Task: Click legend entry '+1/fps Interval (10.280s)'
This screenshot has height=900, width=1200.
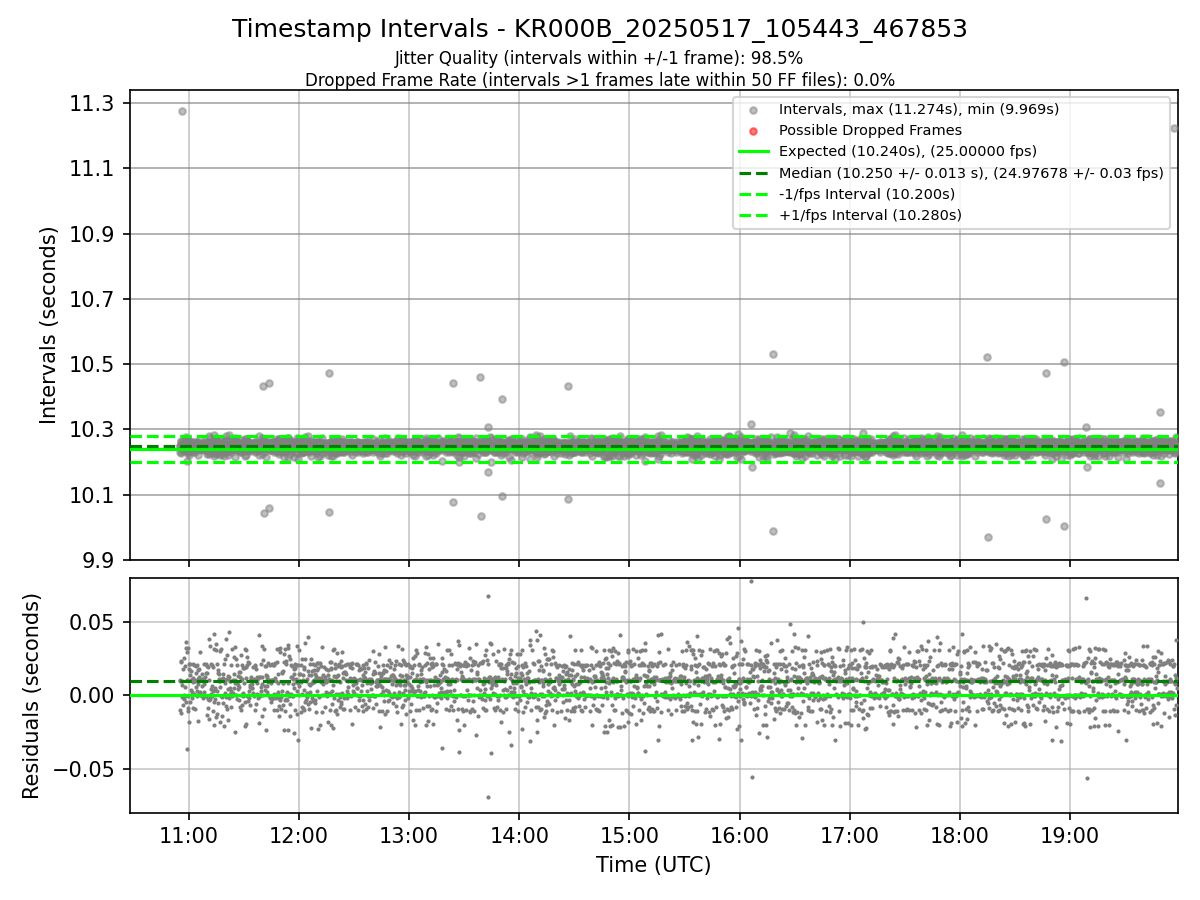Action: [x=869, y=215]
